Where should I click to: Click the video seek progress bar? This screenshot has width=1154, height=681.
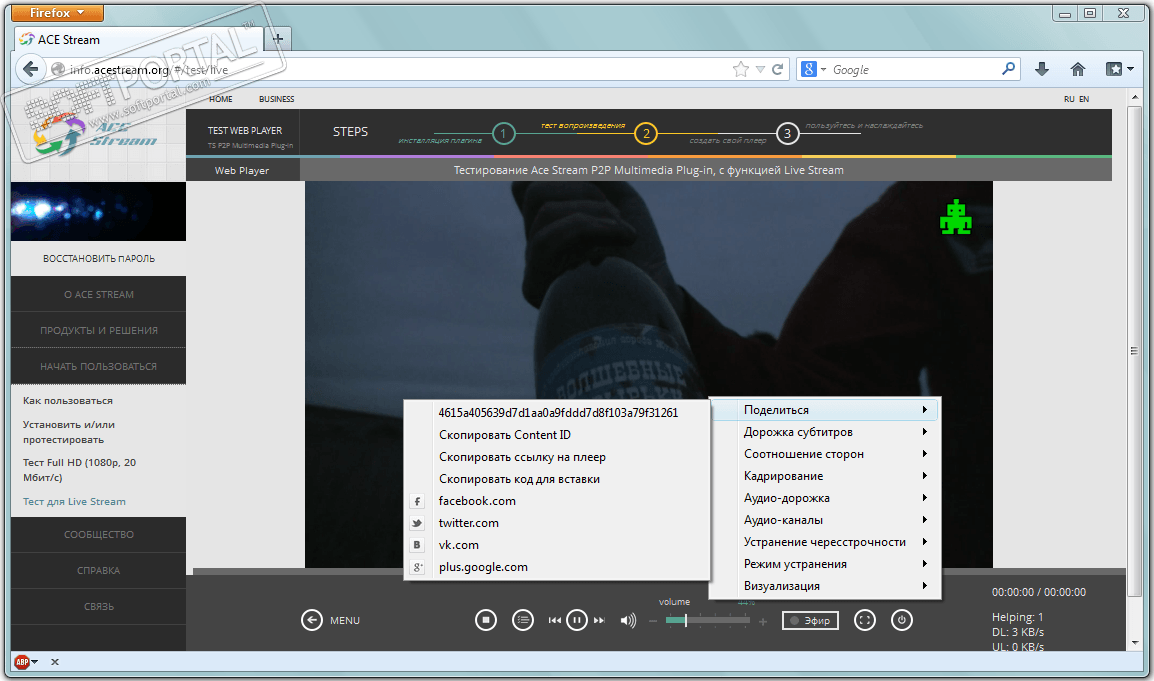[659, 571]
